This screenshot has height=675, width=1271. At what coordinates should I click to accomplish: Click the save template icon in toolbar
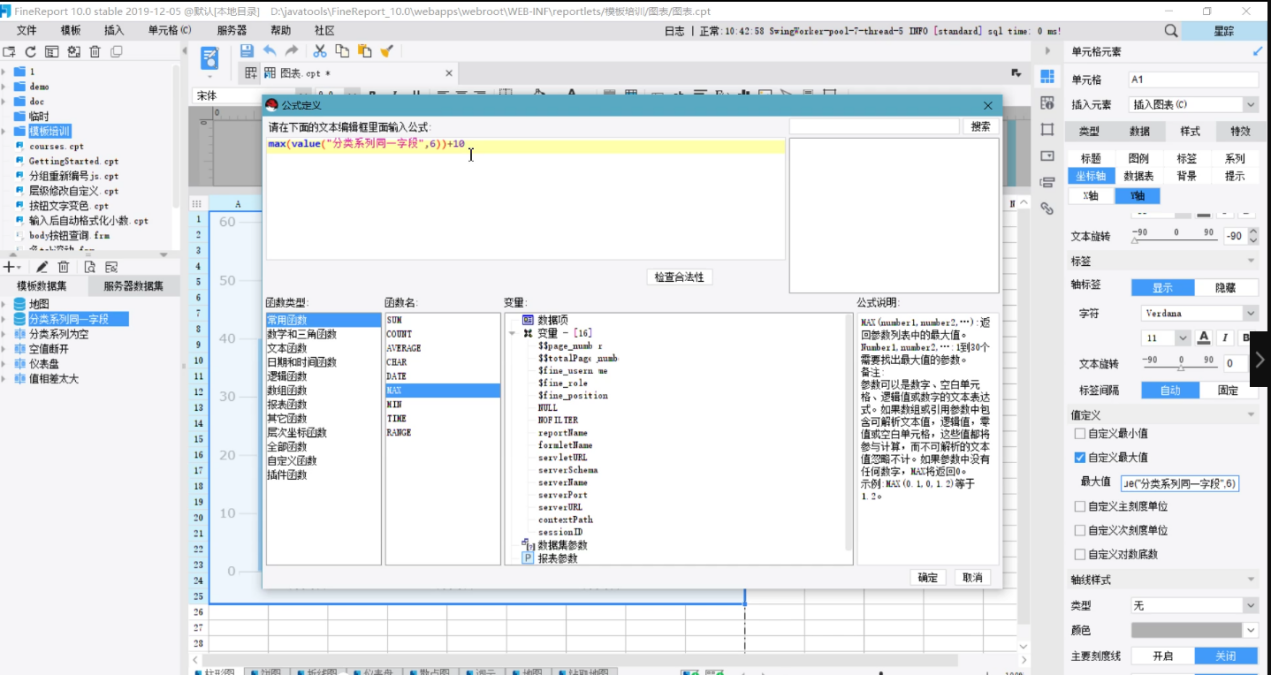click(245, 51)
